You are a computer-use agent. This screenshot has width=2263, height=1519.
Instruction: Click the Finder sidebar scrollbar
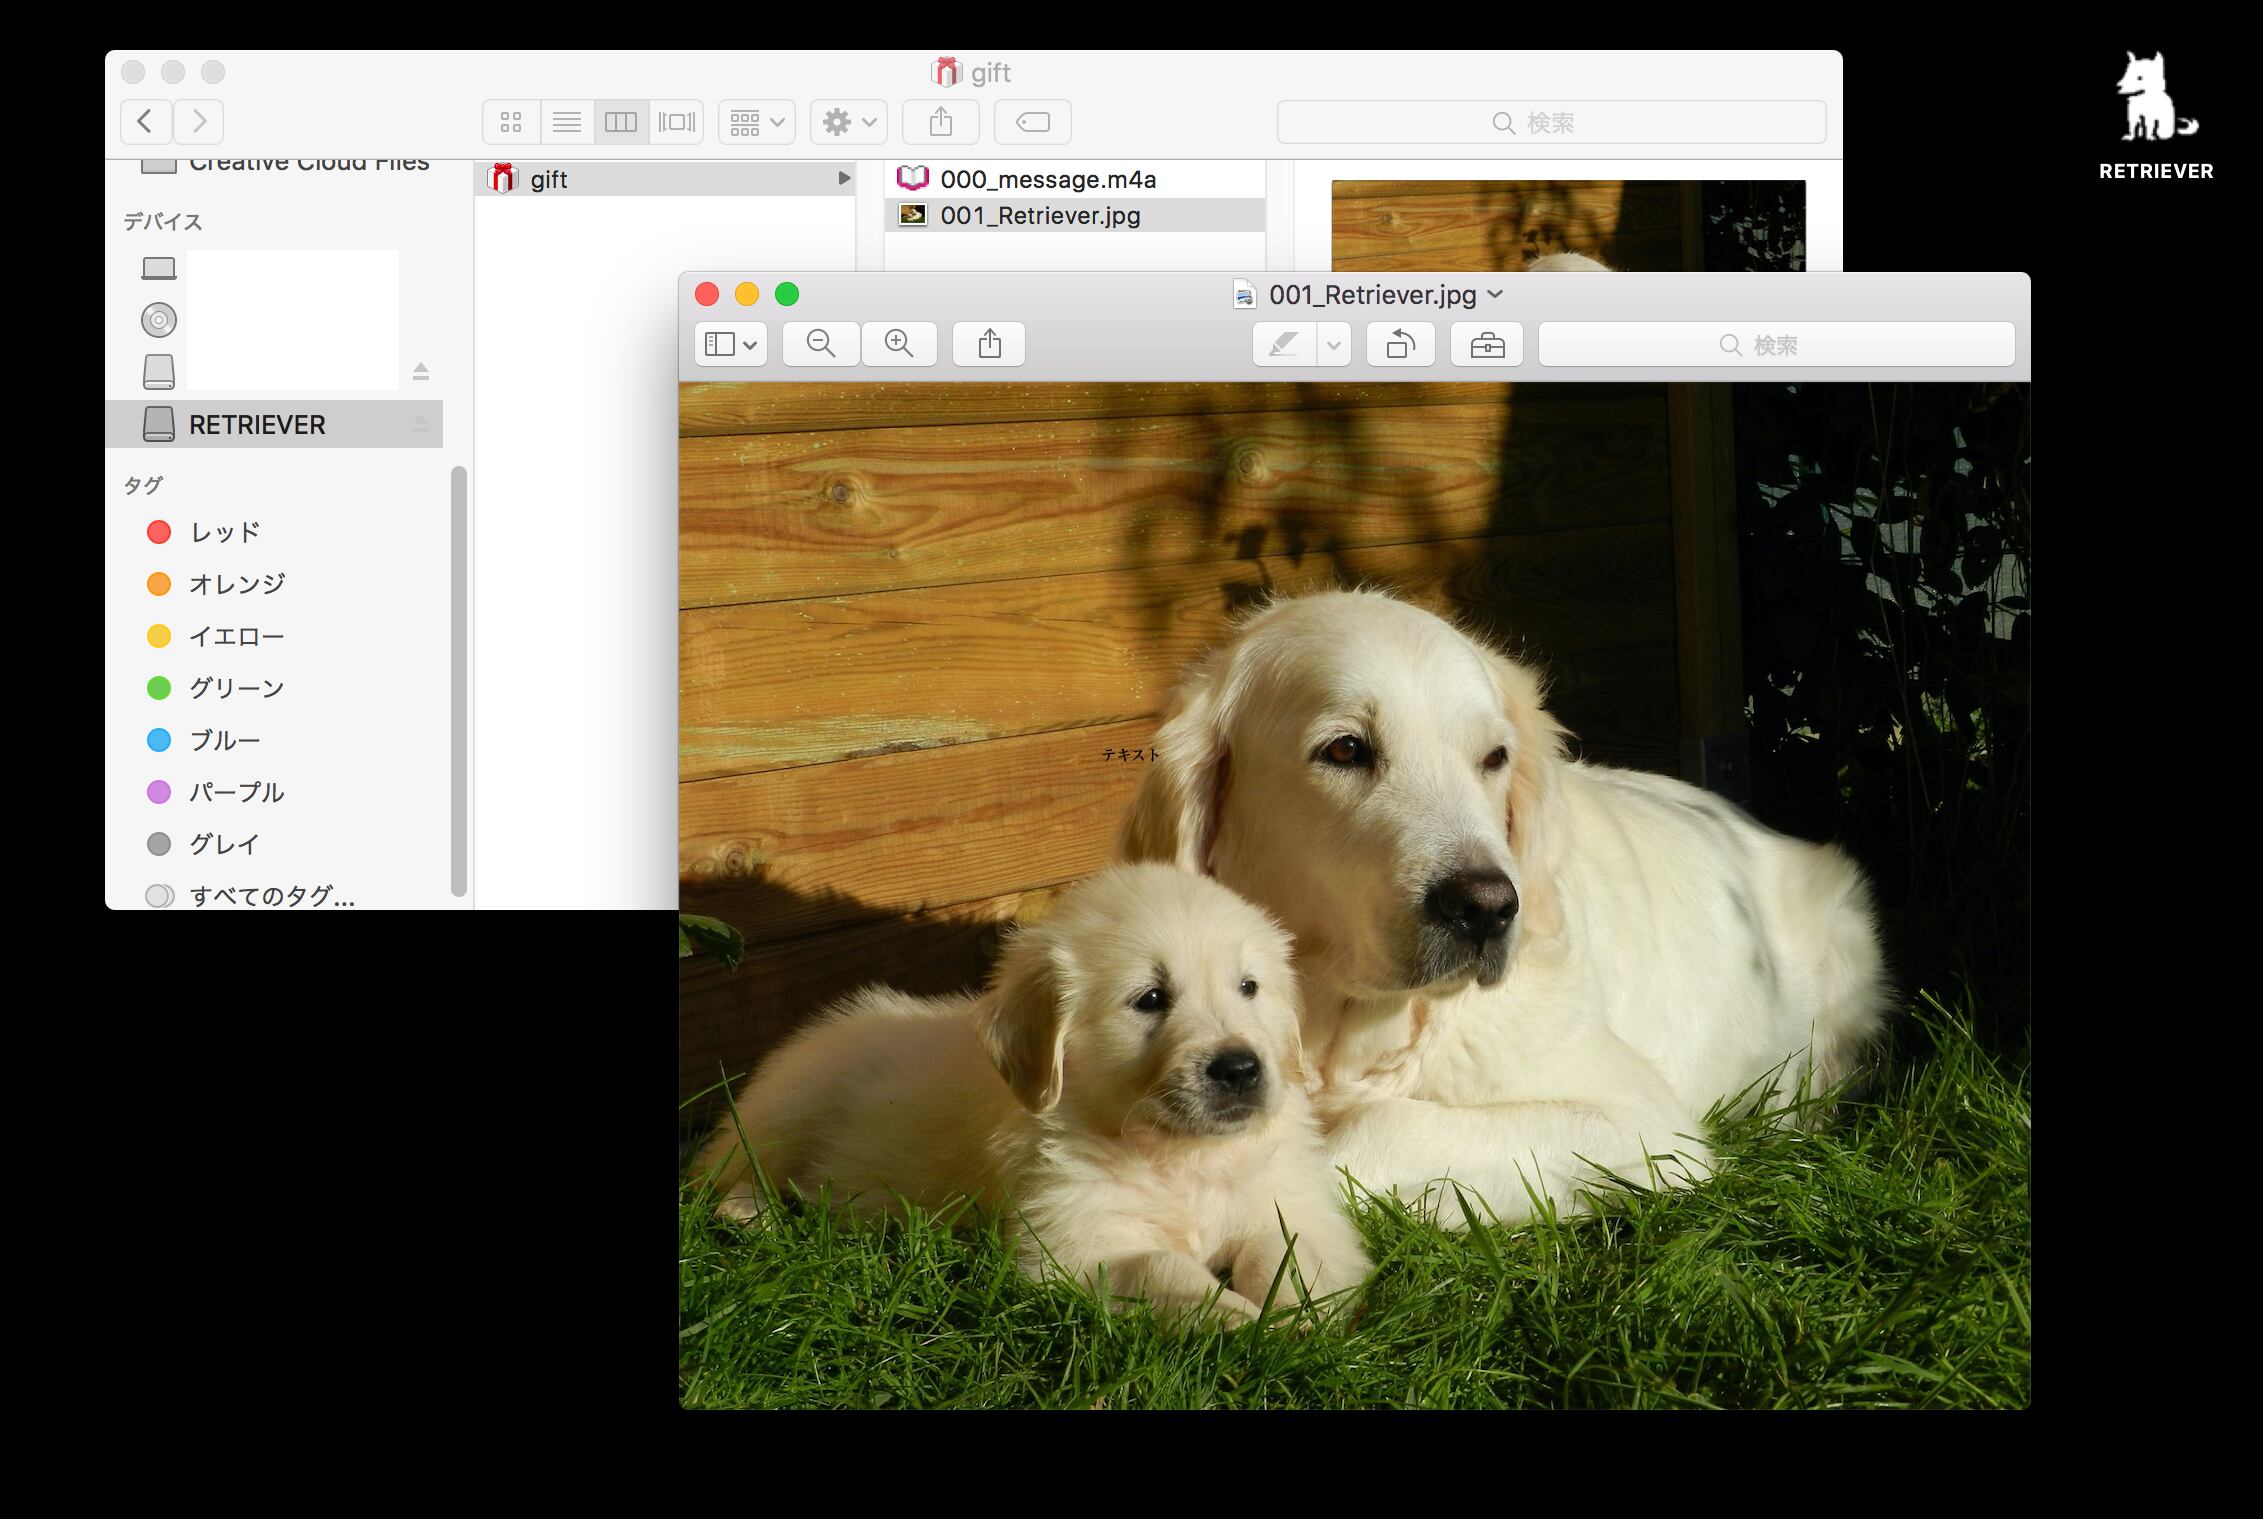pos(459,681)
